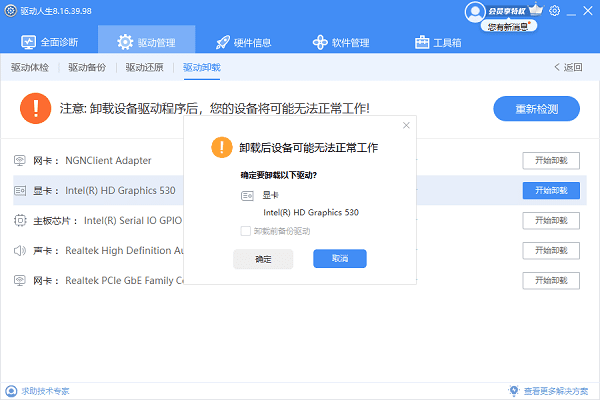Start uninstalling Realtek PCIe GbE Family driver

coord(551,281)
